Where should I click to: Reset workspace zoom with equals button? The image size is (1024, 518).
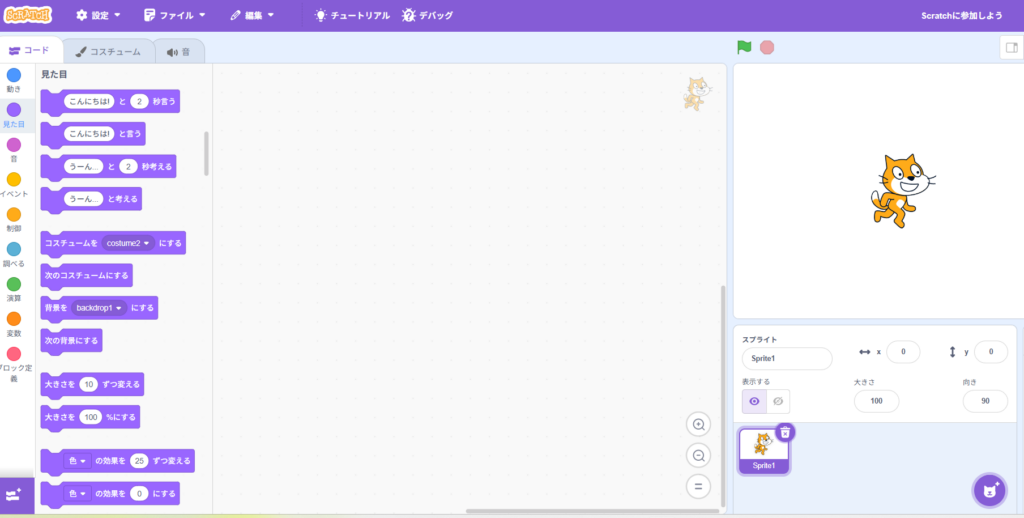pyautogui.click(x=698, y=486)
